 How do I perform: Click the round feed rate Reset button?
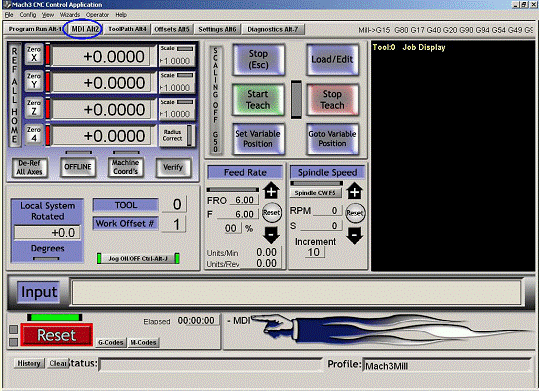pyautogui.click(x=272, y=213)
